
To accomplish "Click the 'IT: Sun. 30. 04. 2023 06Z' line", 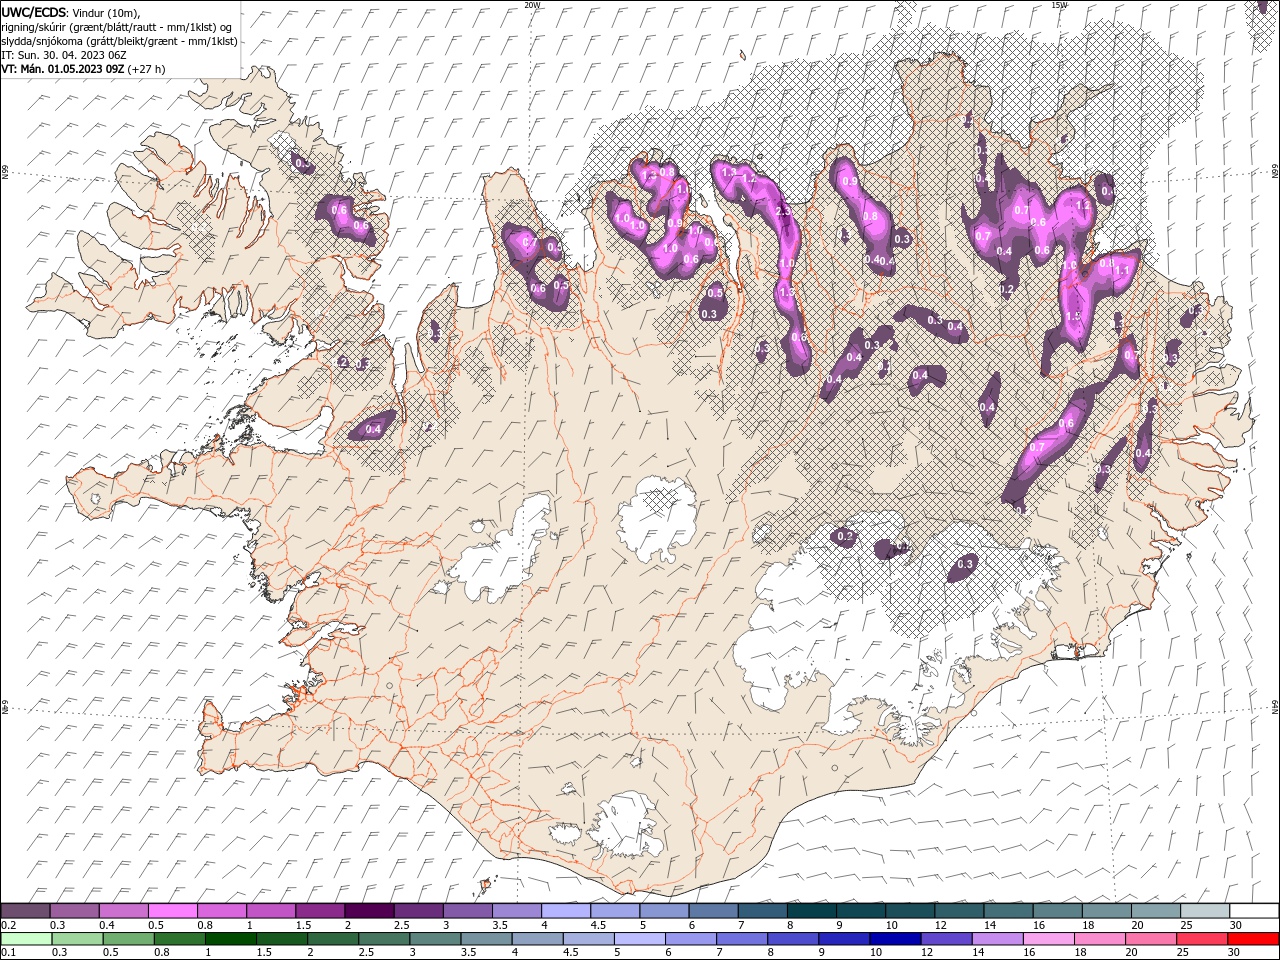I will [x=64, y=55].
